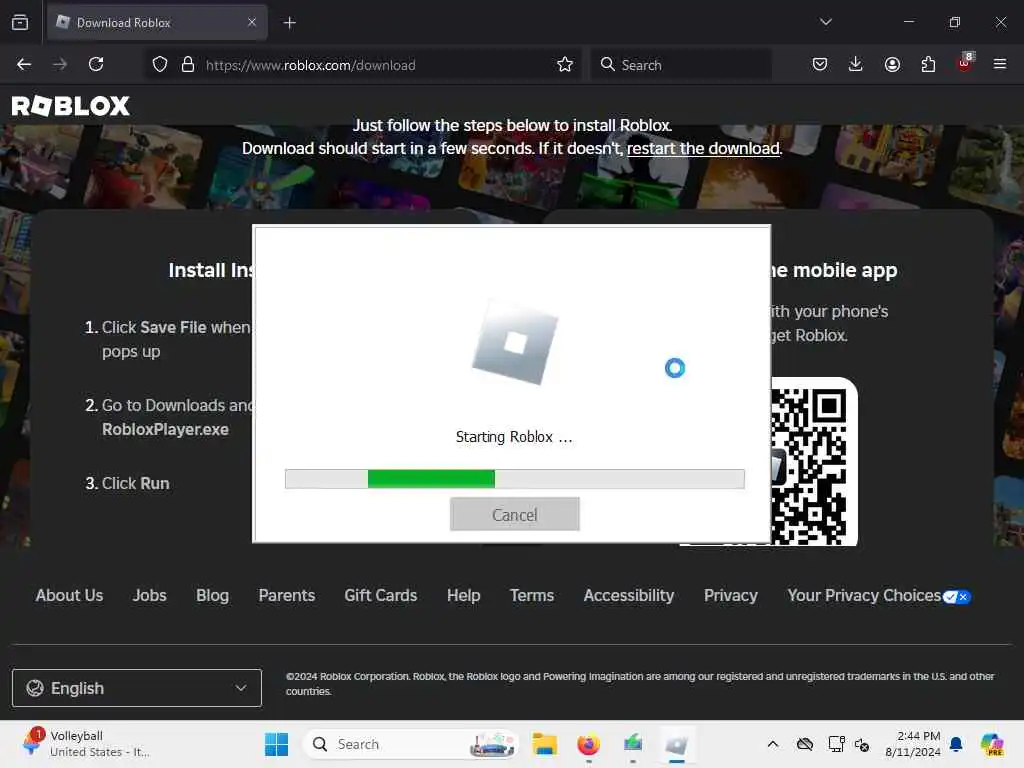
Task: Click the Roblox logo in page header
Action: tap(71, 106)
